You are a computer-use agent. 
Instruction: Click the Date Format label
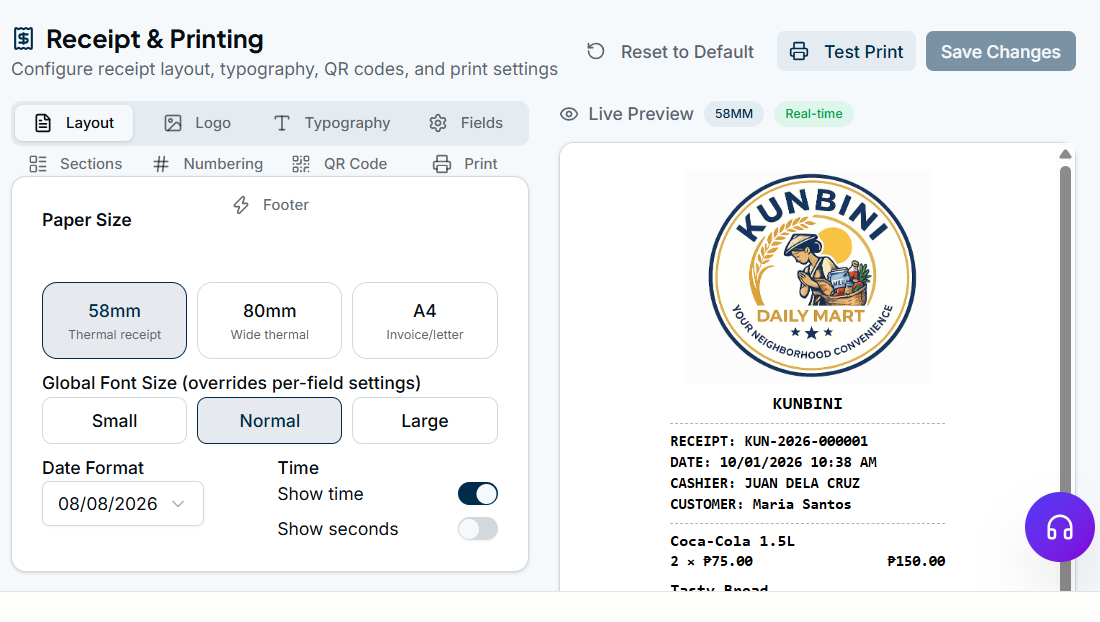point(93,468)
